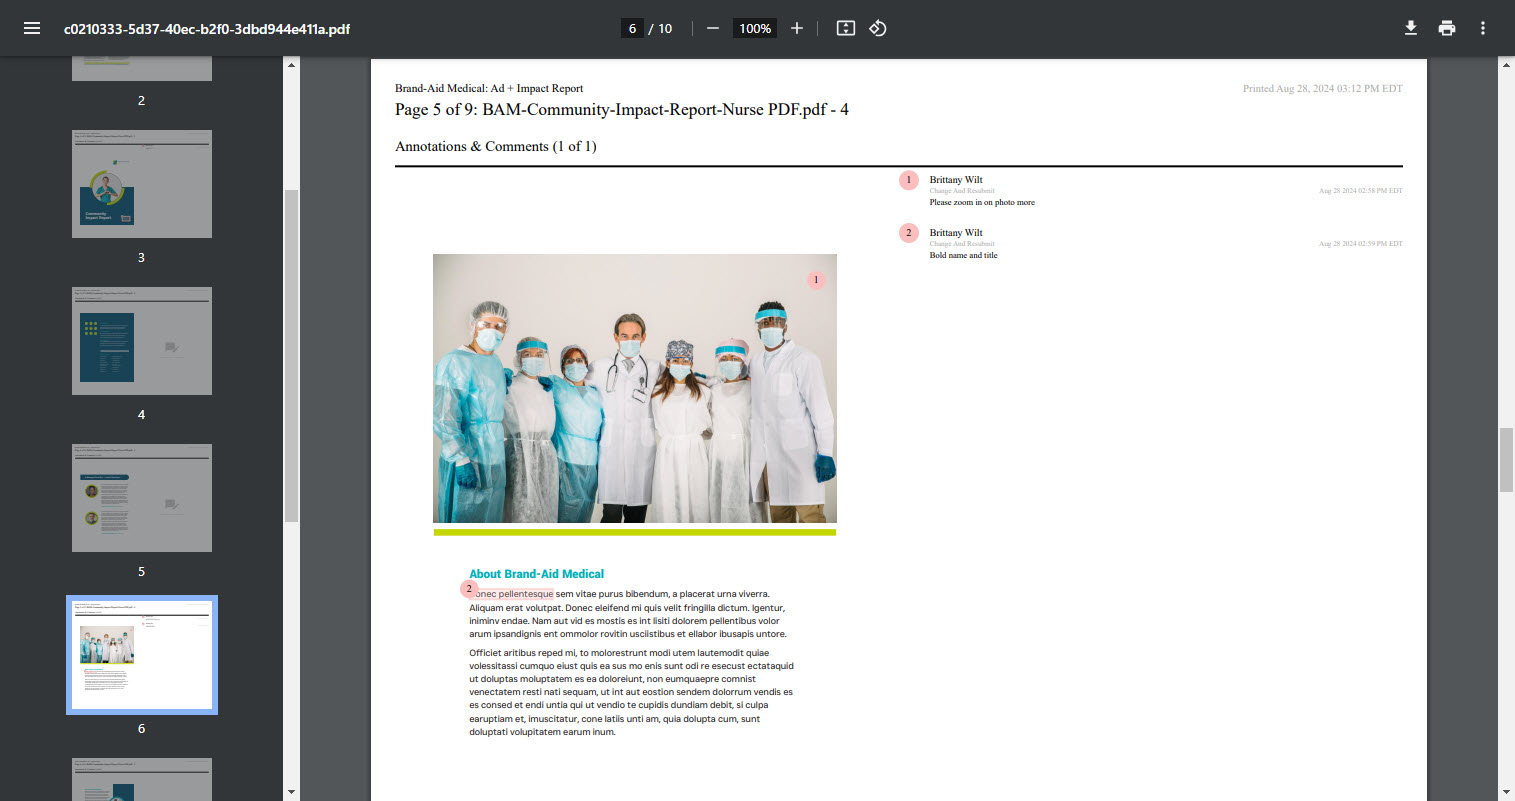Click the 'Annotations & Comments (1 of 1)' heading
The height and width of the screenshot is (801, 1515).
point(496,146)
